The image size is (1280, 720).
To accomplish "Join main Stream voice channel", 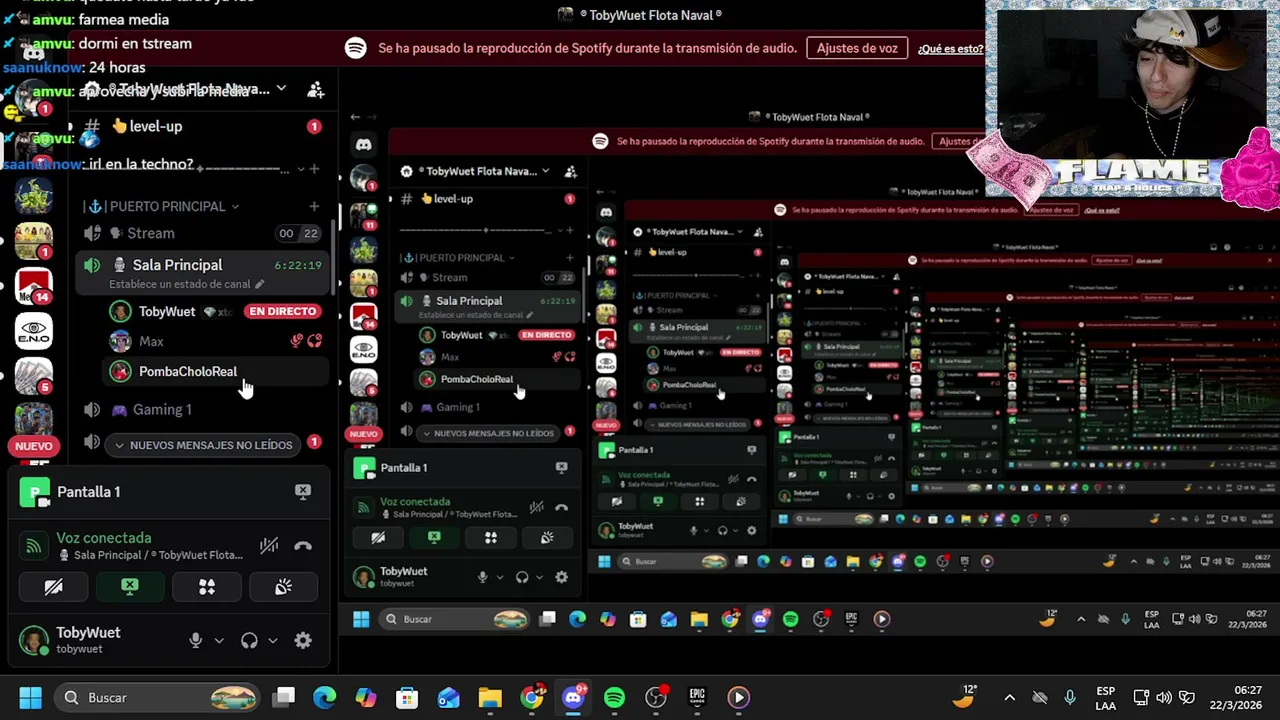I will coord(200,233).
